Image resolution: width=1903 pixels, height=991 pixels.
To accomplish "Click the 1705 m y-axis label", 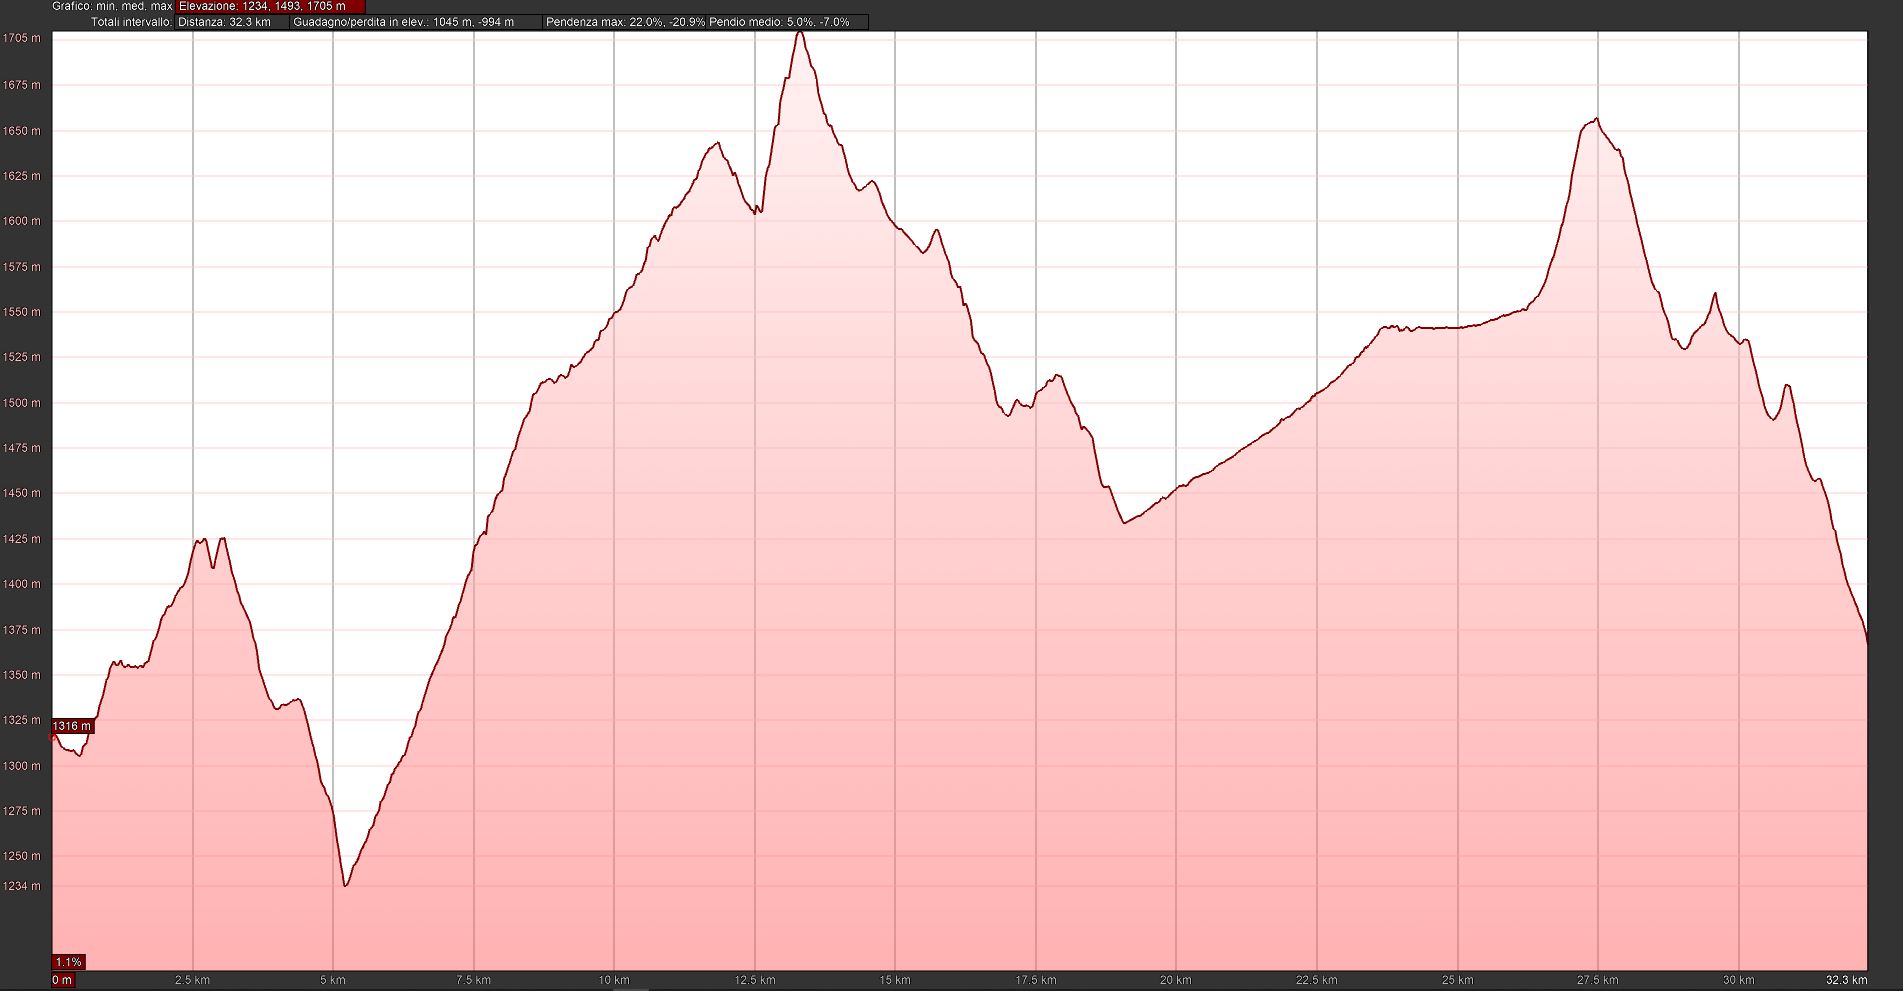I will [x=22, y=38].
